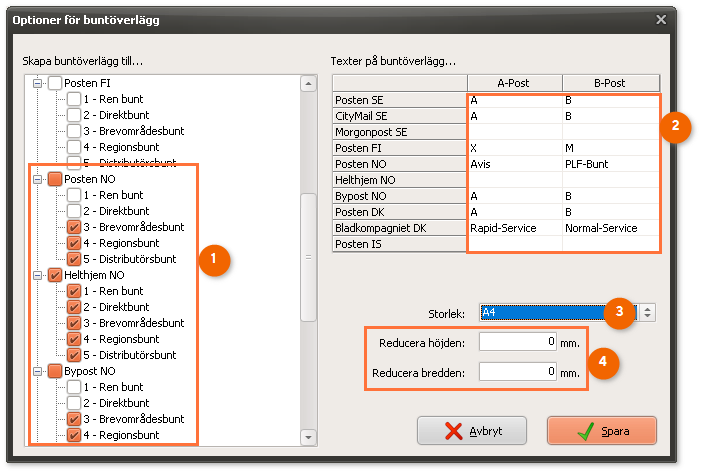
Task: Check Posten FI 4 - Regionsbunt
Action: (x=74, y=147)
